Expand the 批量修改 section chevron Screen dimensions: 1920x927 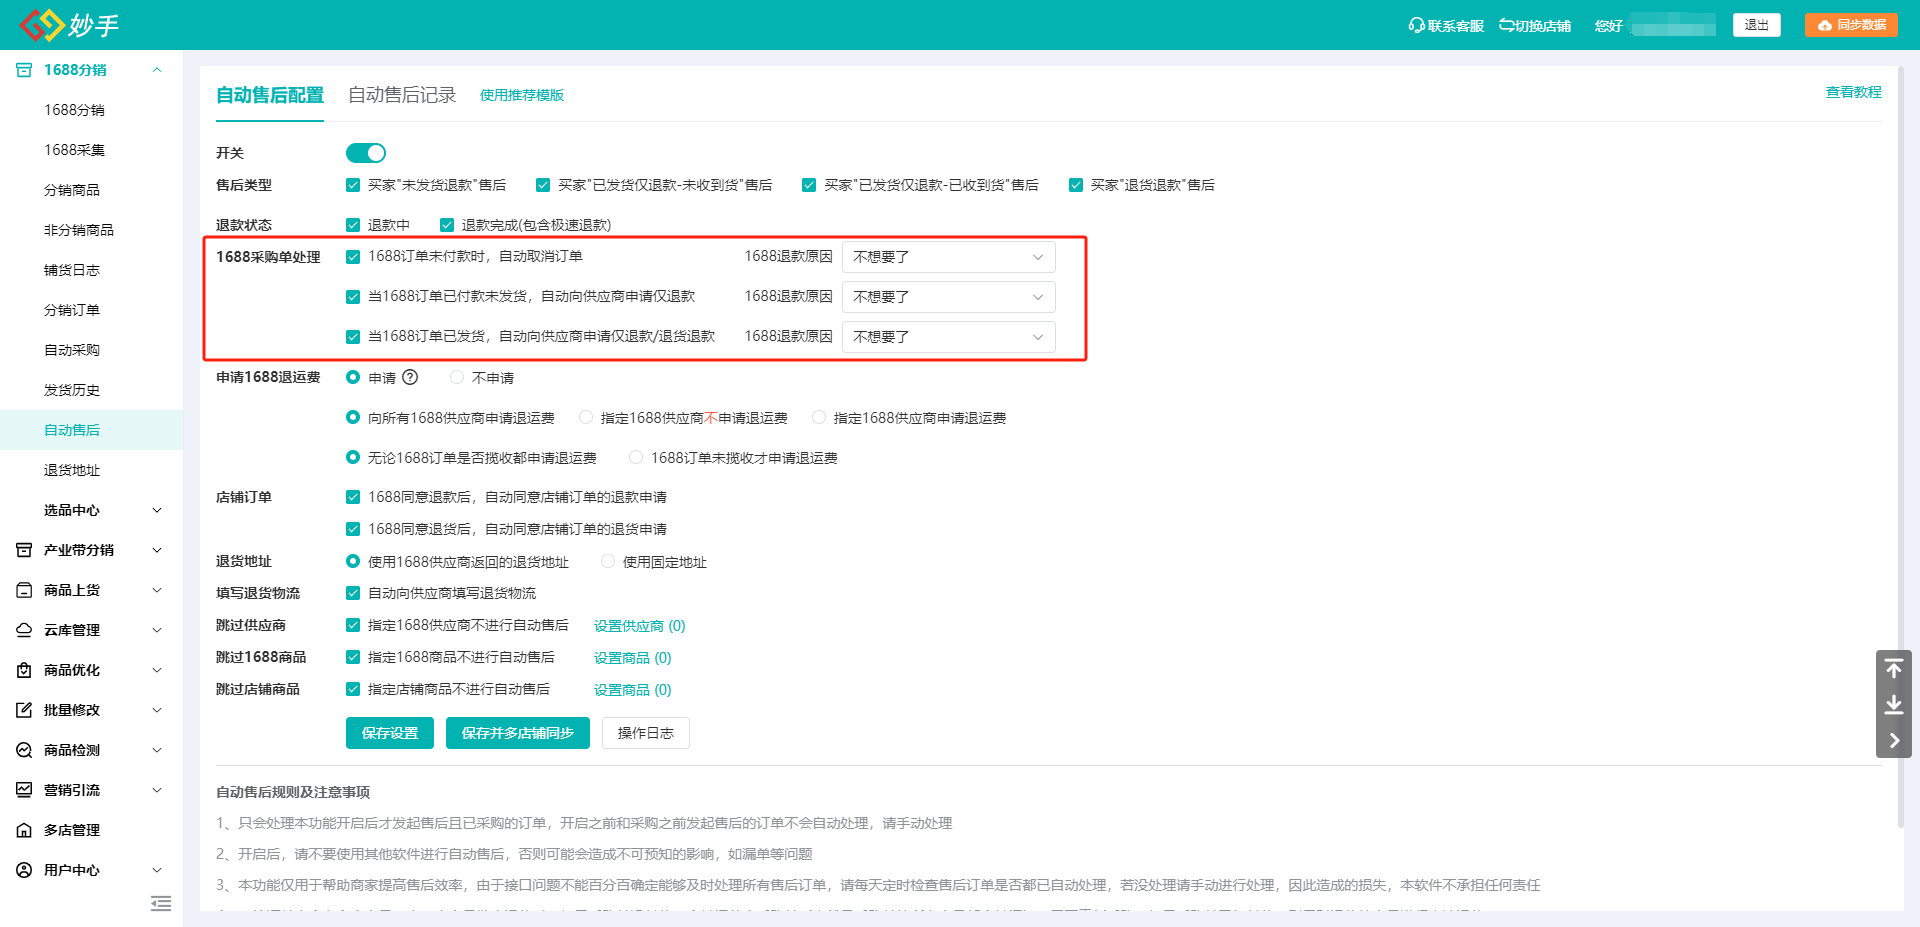(x=157, y=710)
